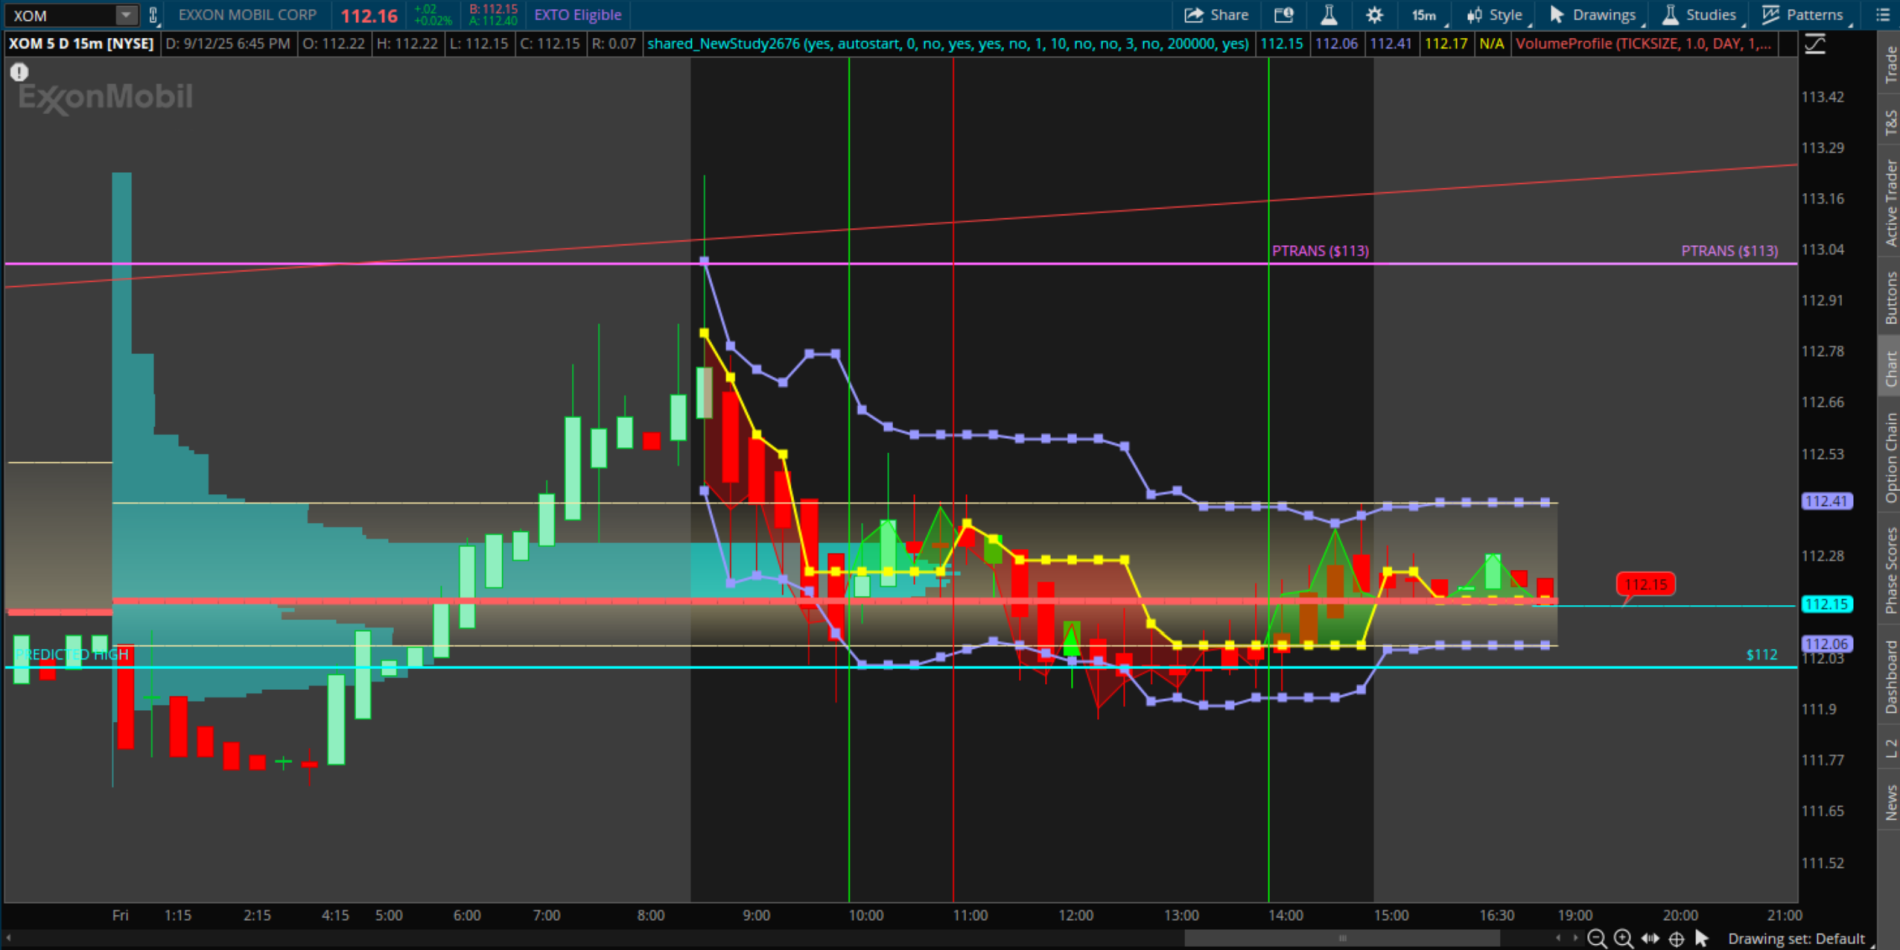Click the Patterns button
Screen dimensions: 1900x950
point(1803,15)
